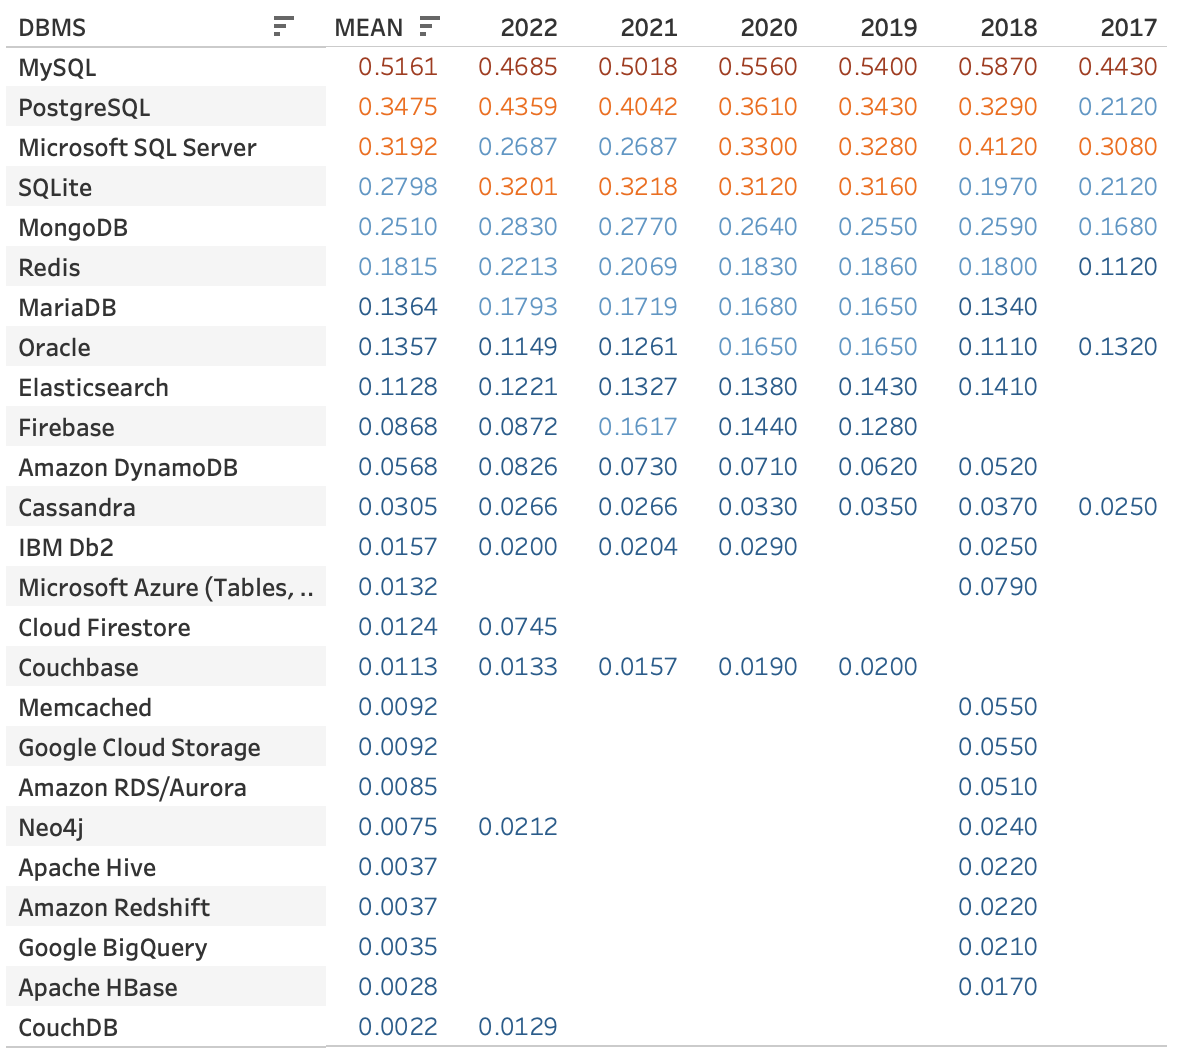Select the Google Cloud Storage row label
1180x1058 pixels.
pos(139,747)
